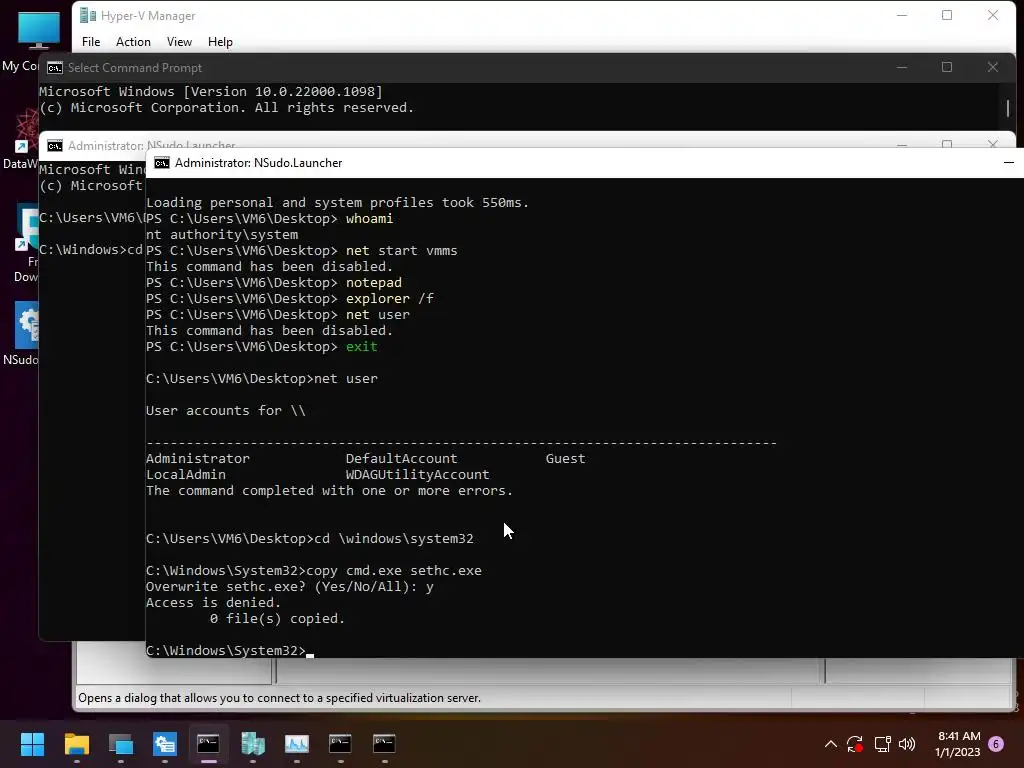1024x768 pixels.
Task: Click the 'net start vmms' command text
Action: (402, 251)
